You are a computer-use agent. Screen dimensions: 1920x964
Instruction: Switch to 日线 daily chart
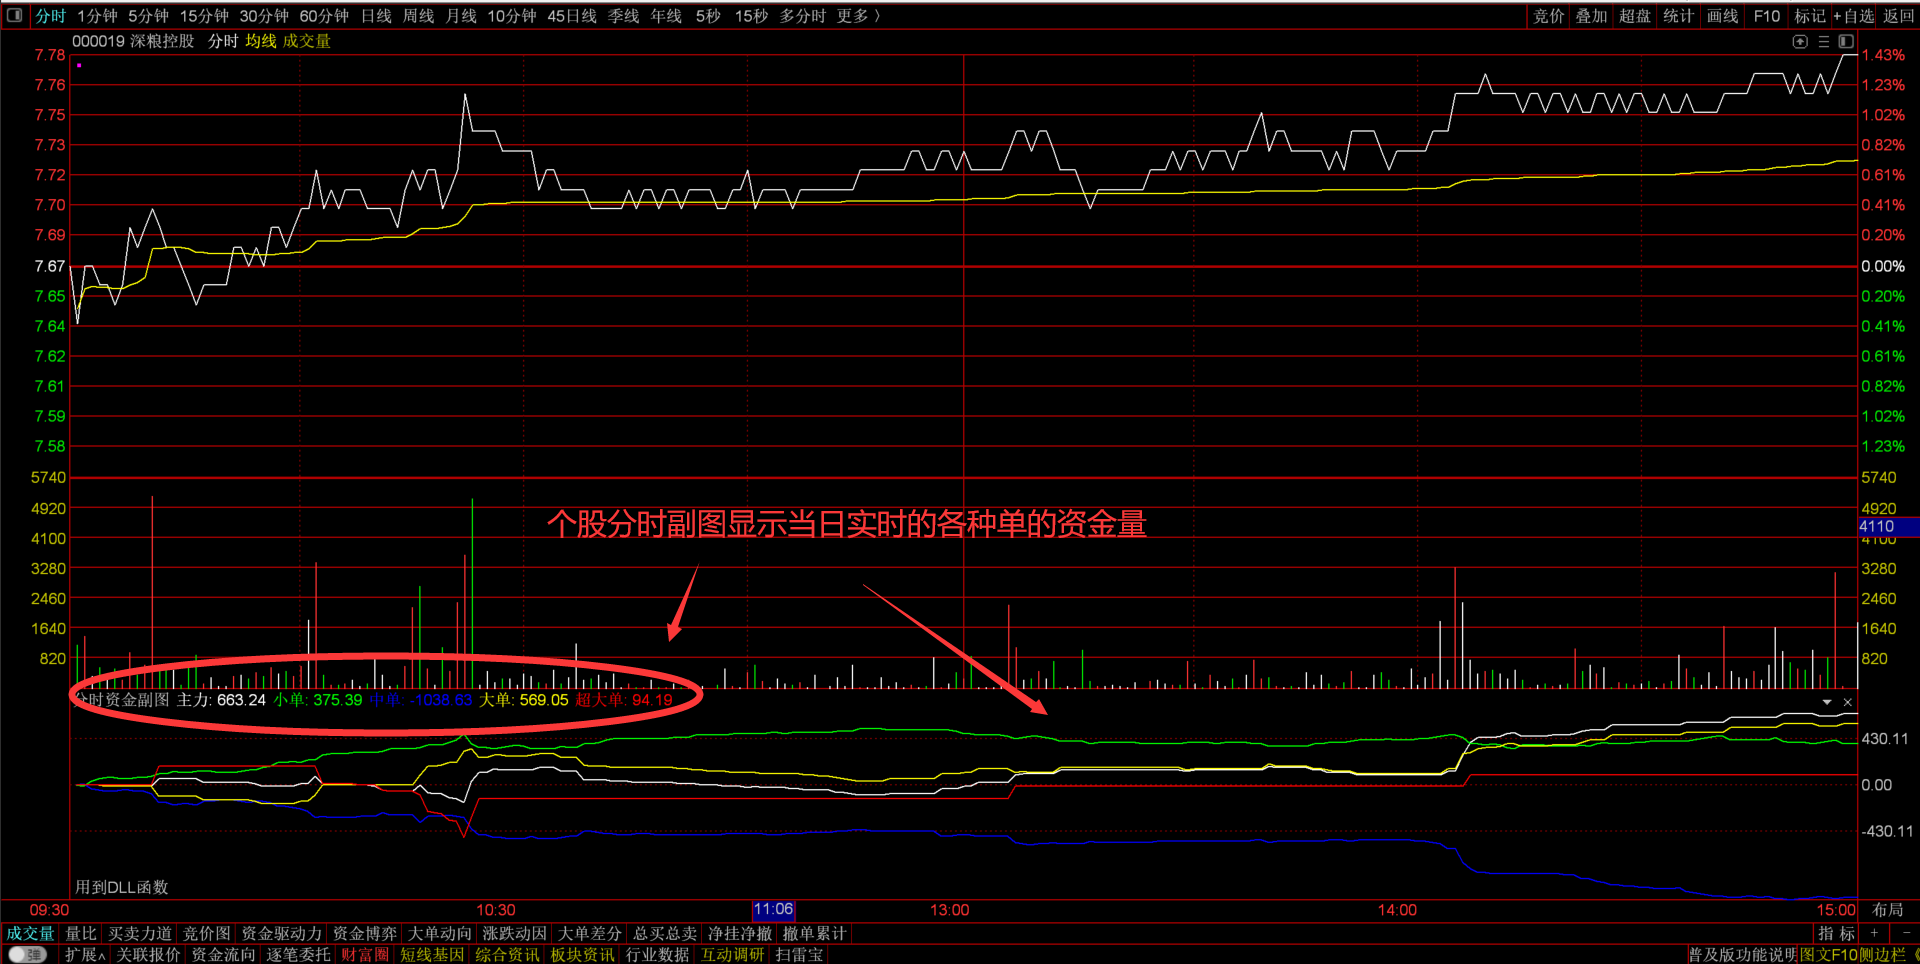coord(376,16)
